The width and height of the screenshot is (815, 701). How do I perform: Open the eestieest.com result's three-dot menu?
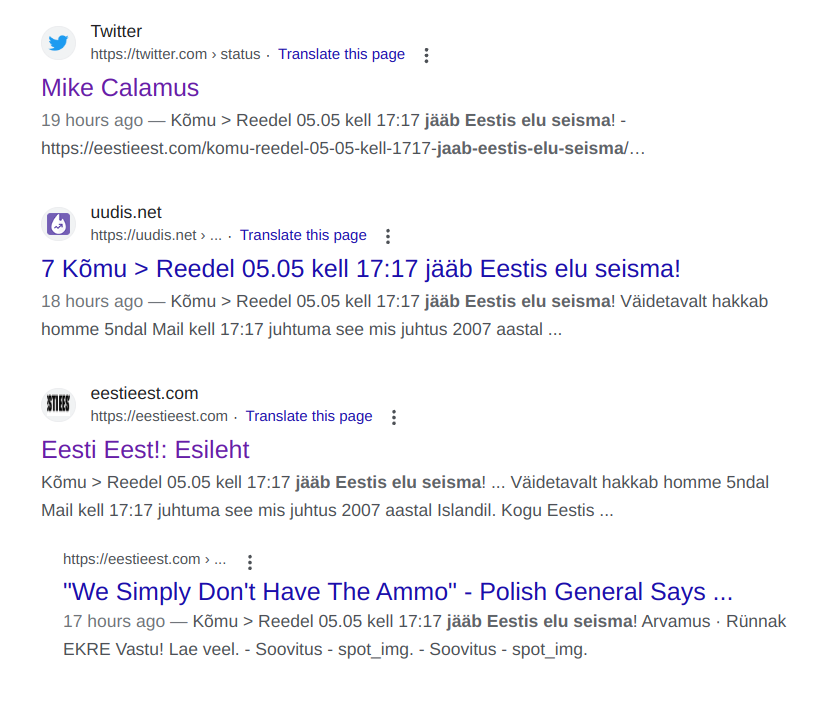point(394,417)
